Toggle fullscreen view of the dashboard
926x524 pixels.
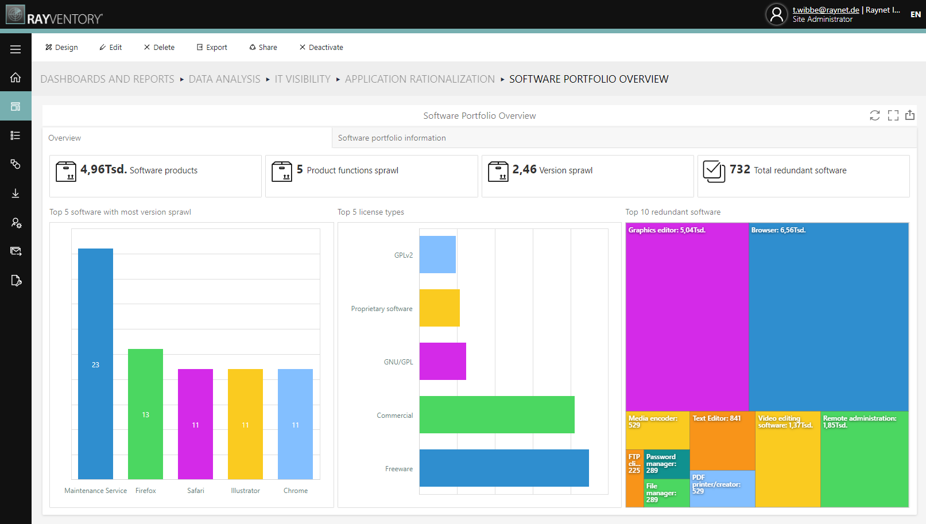click(x=893, y=116)
